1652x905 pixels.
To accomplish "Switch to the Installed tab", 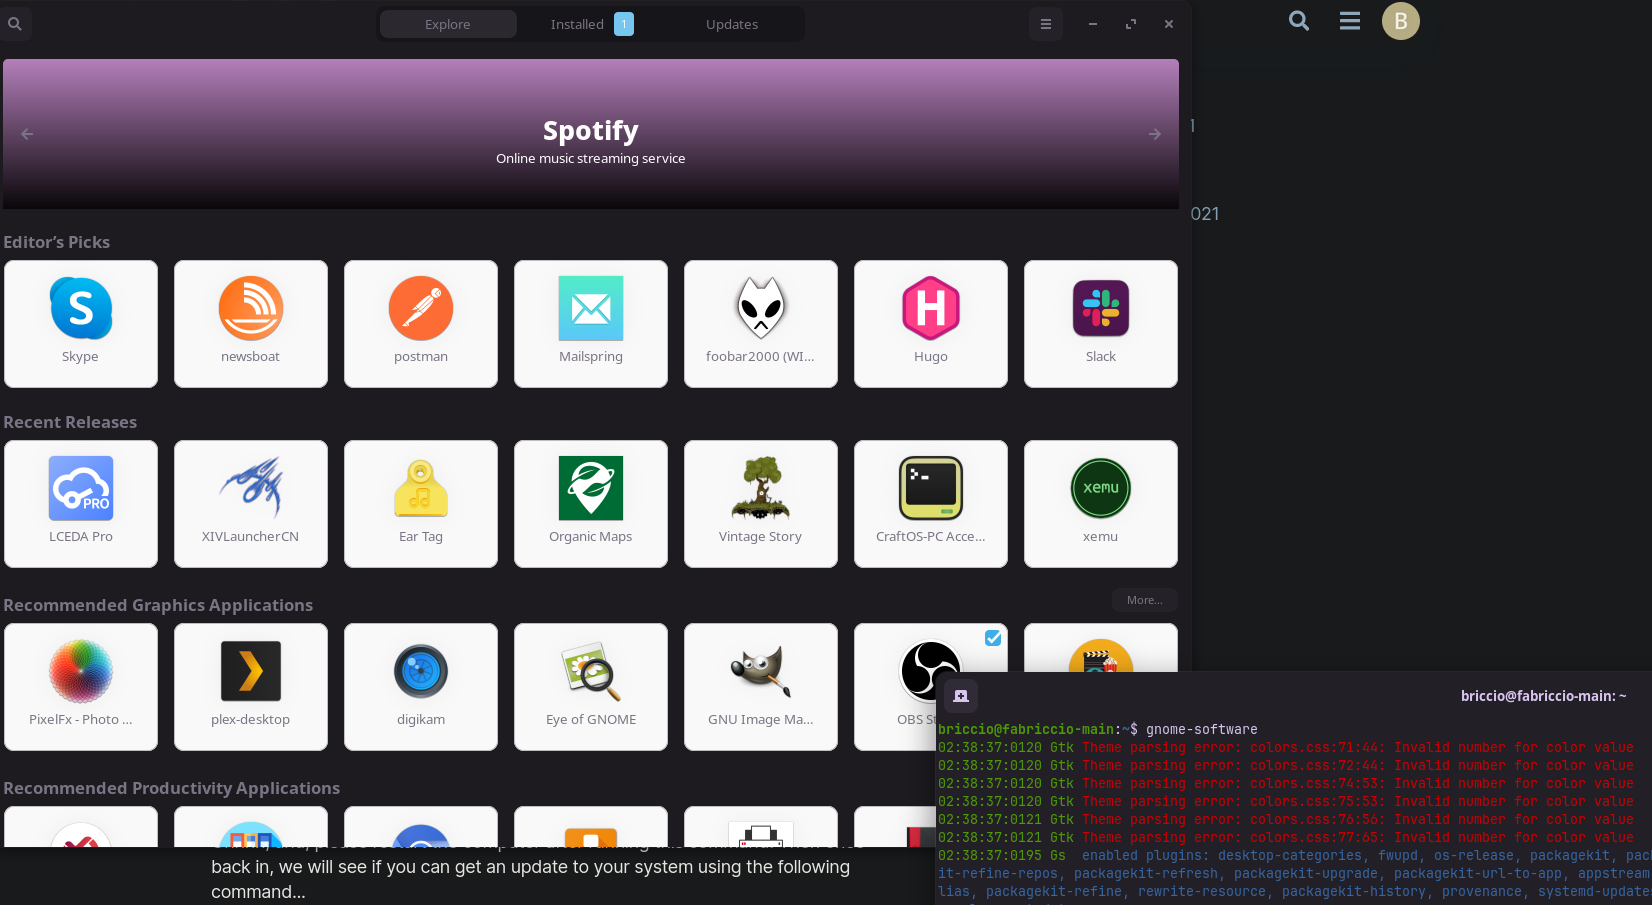I will click(x=591, y=24).
